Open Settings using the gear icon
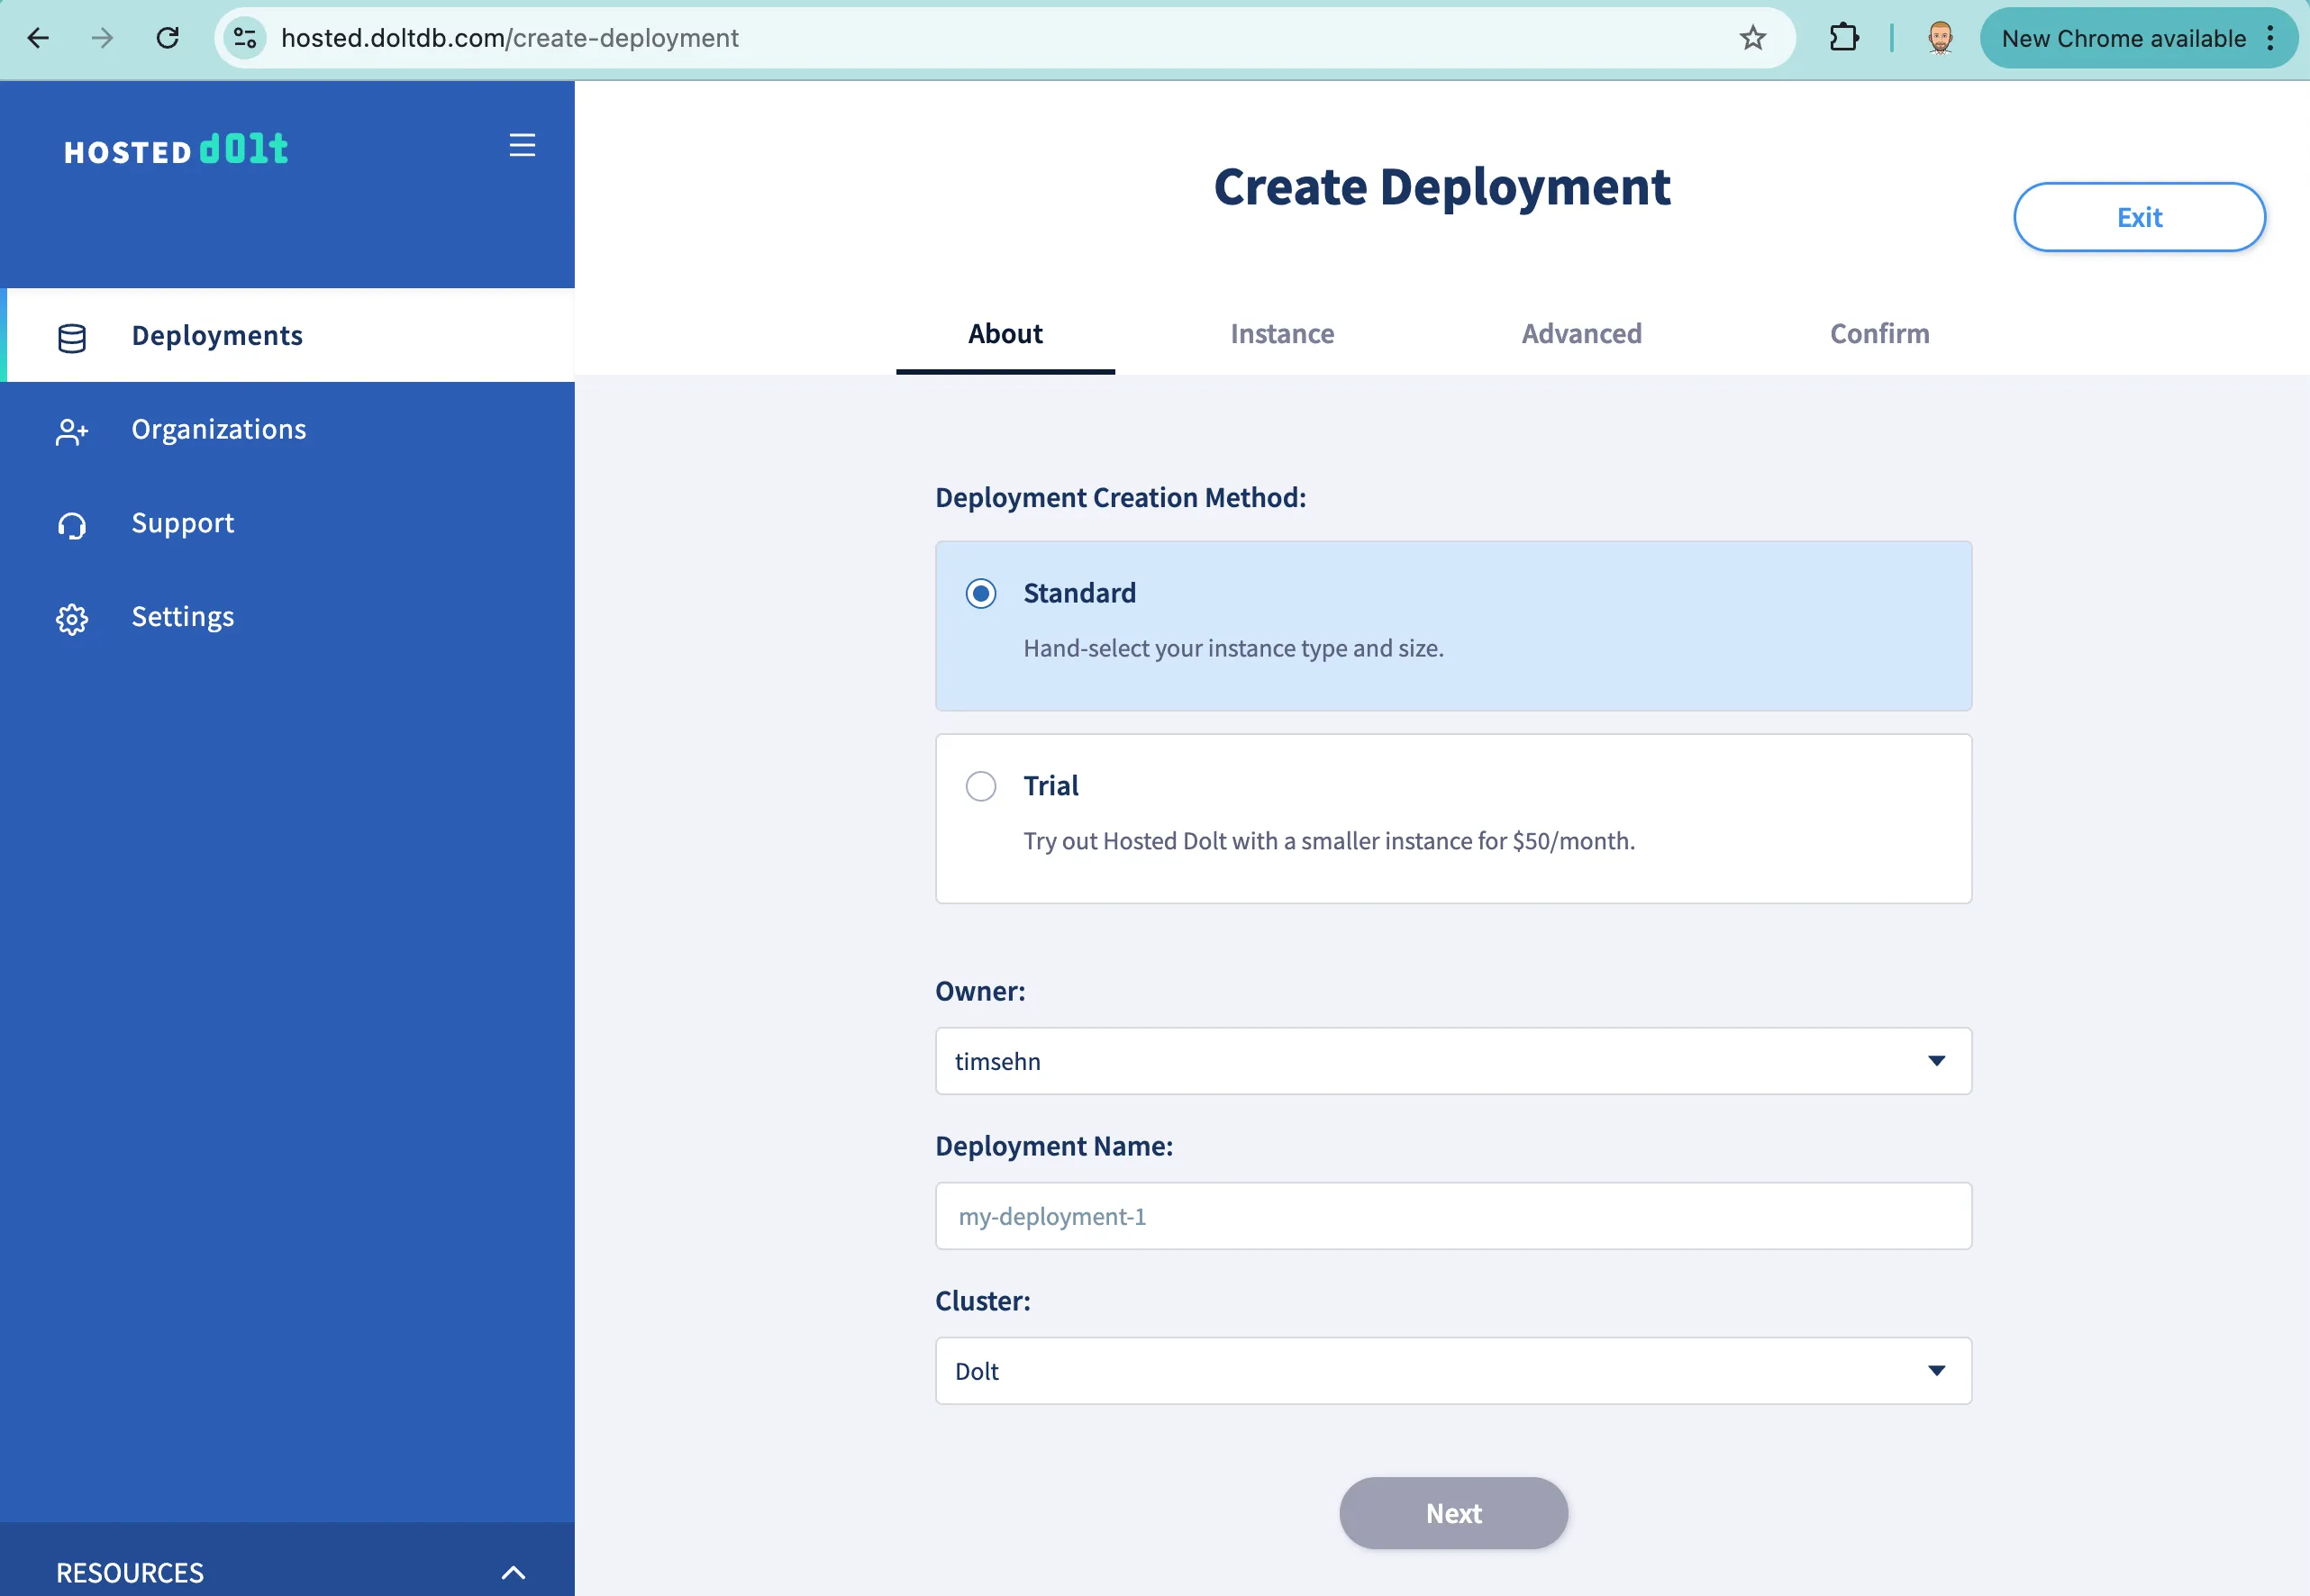The width and height of the screenshot is (2310, 1596). tap(71, 619)
